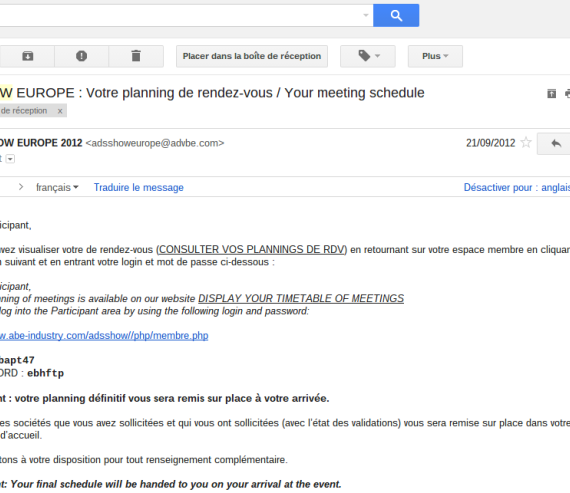Report spam using the exclamation icon

(x=81, y=56)
